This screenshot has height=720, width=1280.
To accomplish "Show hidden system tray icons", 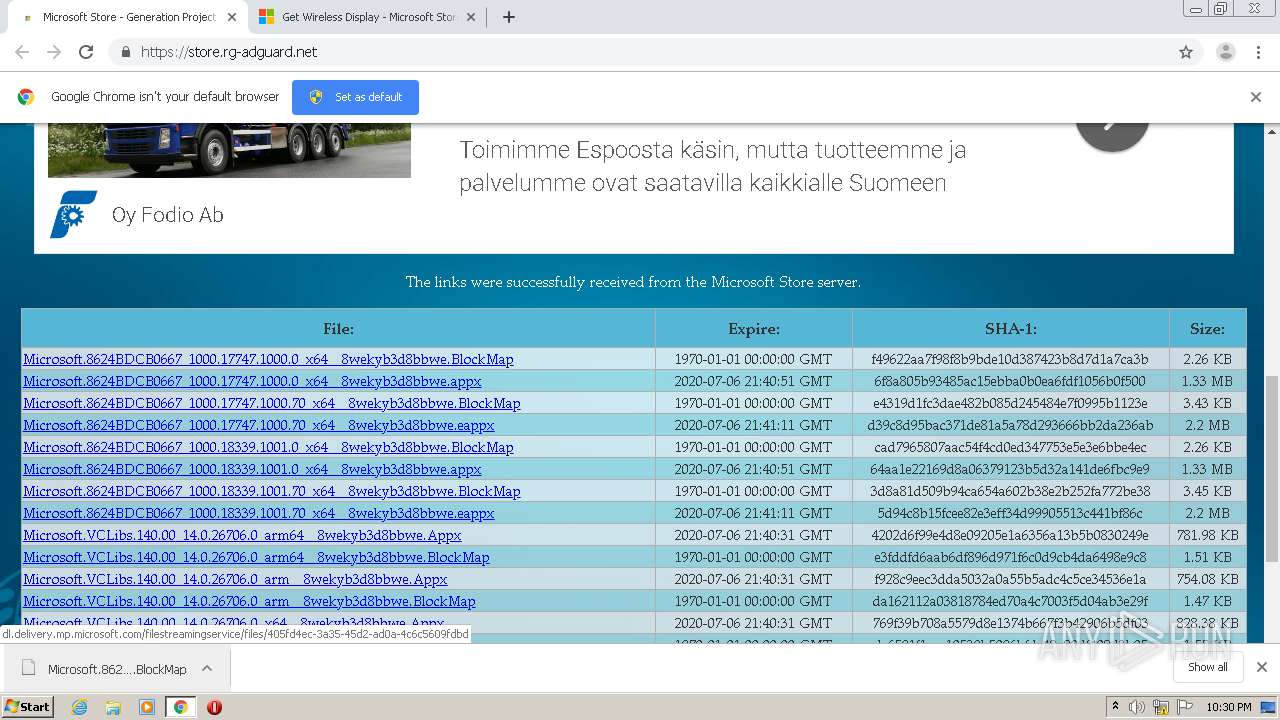I will click(1116, 706).
